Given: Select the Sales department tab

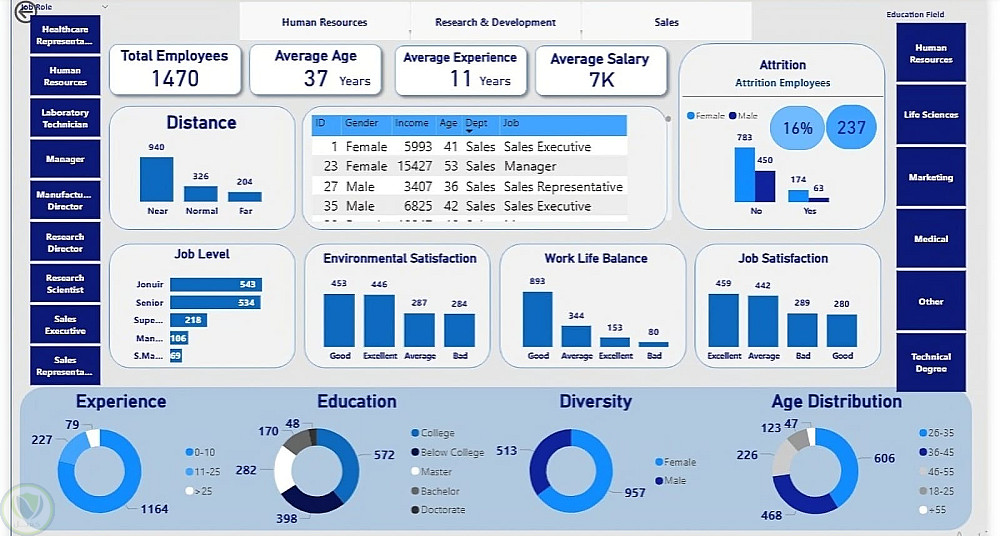Looking at the screenshot, I should [666, 22].
